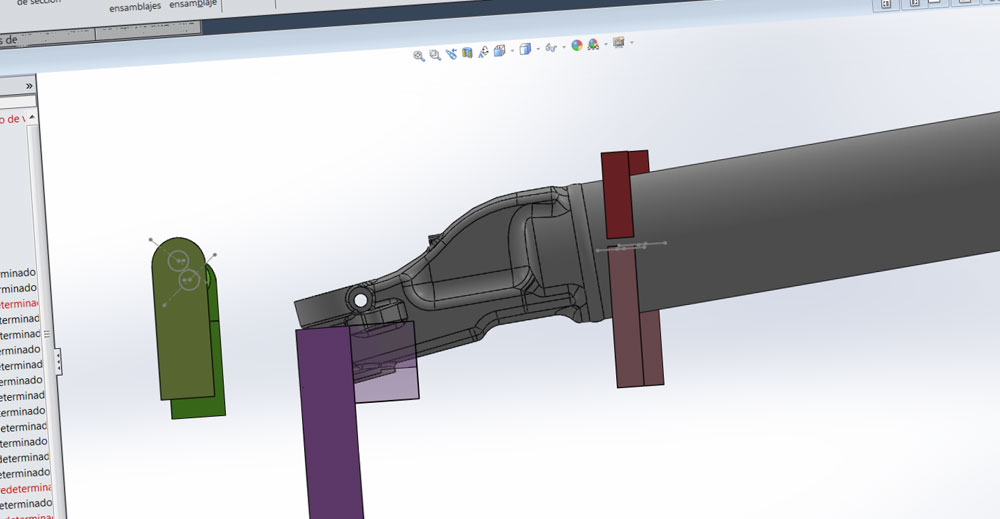This screenshot has width=1000, height=519.
Task: Click the Zoom to Fit icon
Action: click(x=419, y=55)
